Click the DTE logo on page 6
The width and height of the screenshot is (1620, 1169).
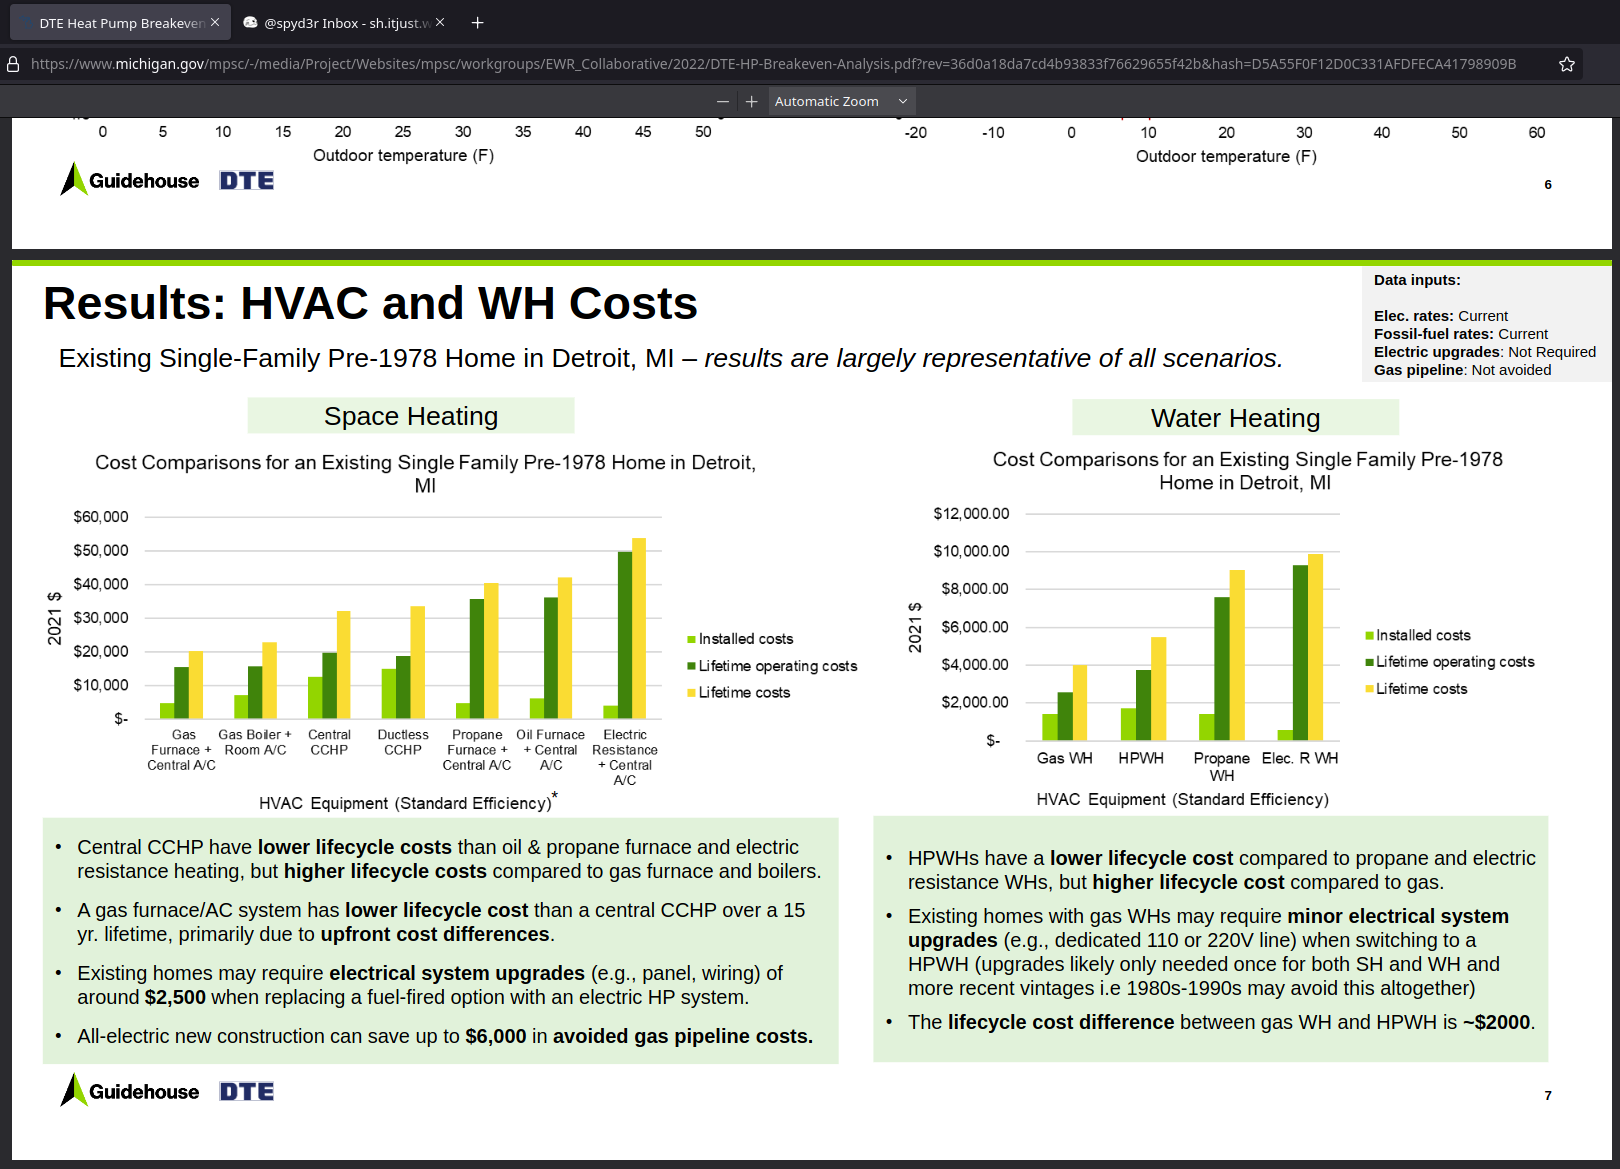(247, 181)
